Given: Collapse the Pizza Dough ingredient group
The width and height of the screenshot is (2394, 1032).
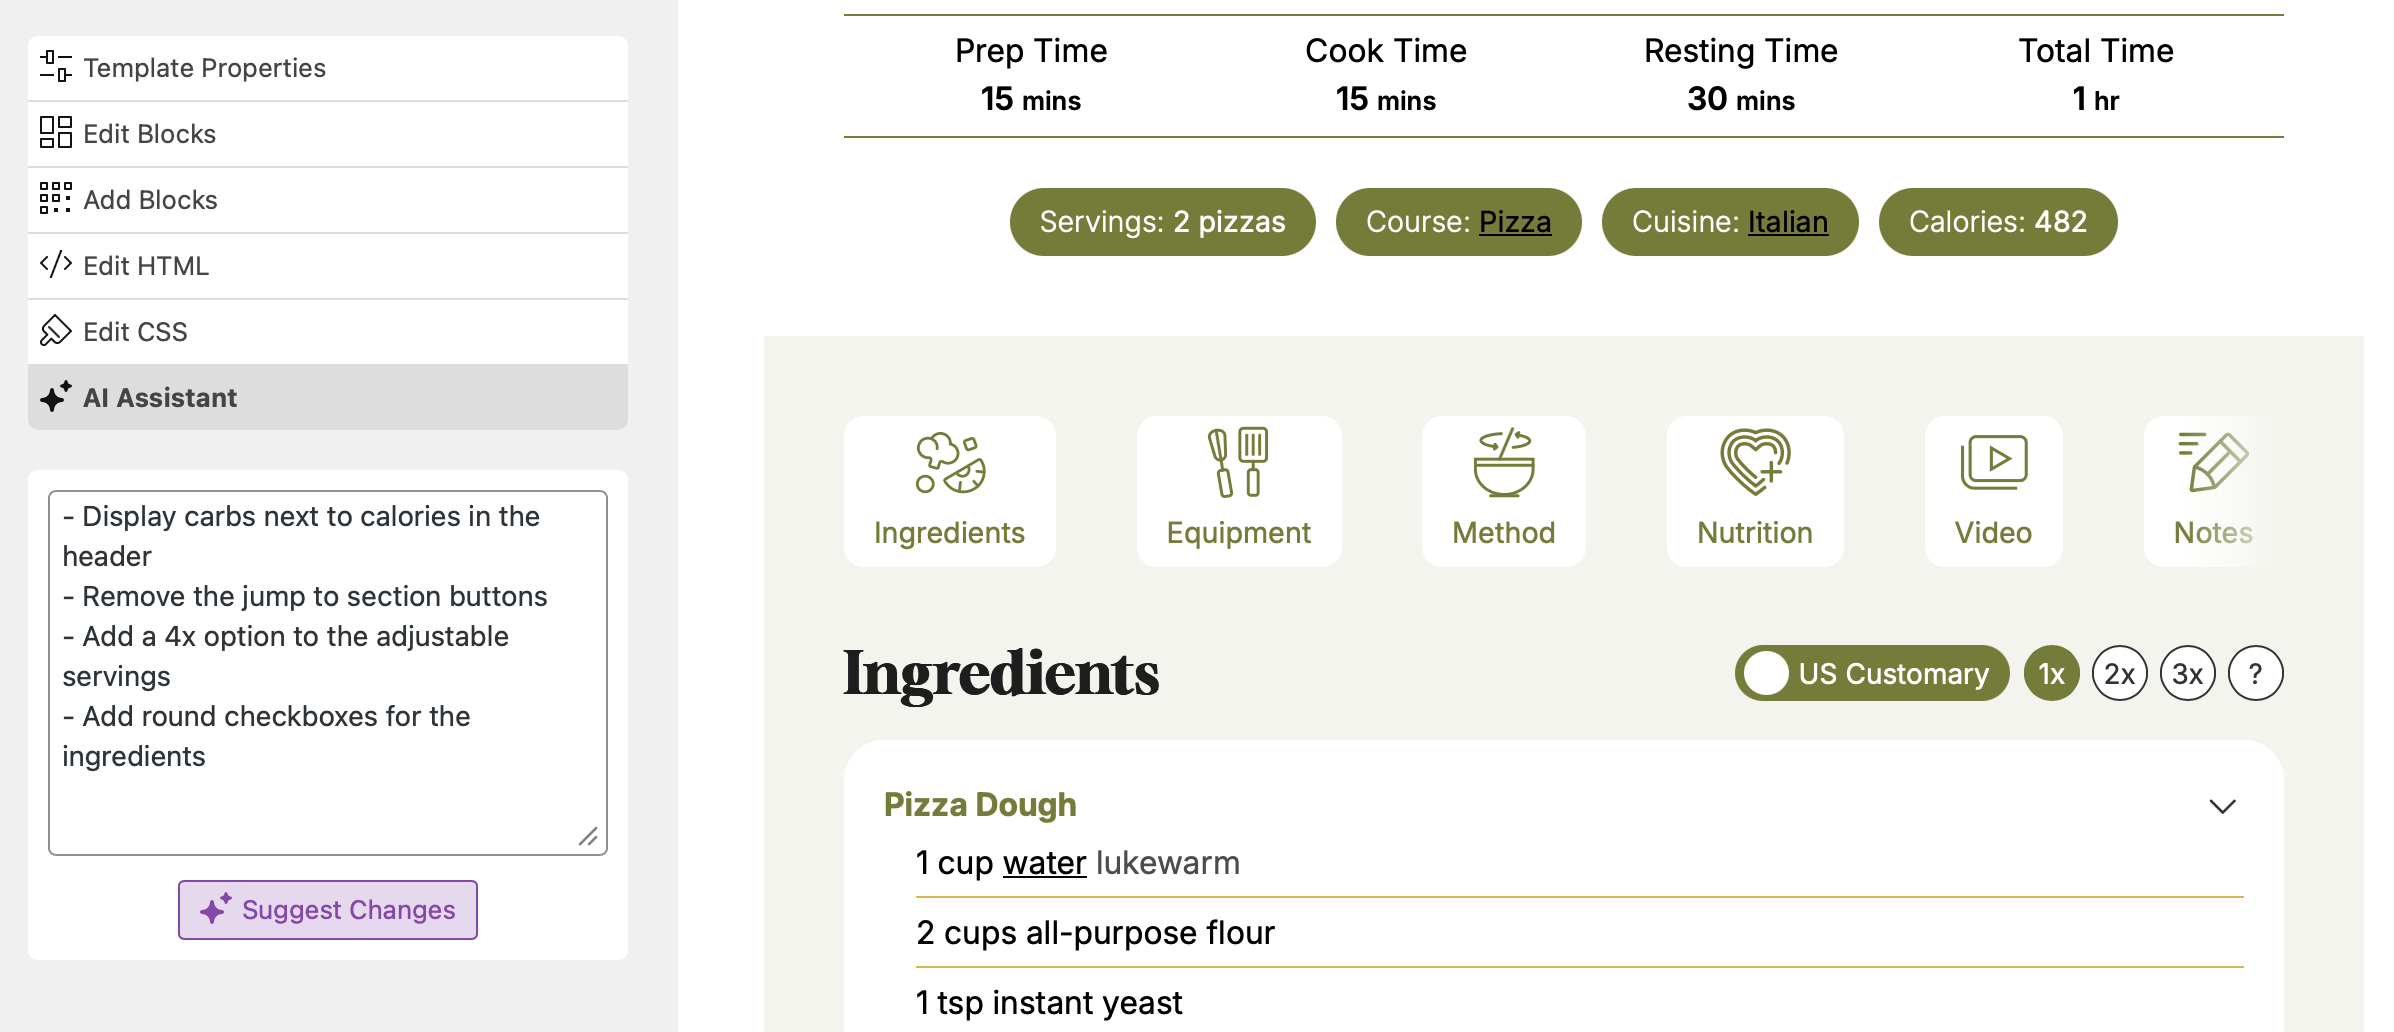Looking at the screenshot, I should point(2222,806).
